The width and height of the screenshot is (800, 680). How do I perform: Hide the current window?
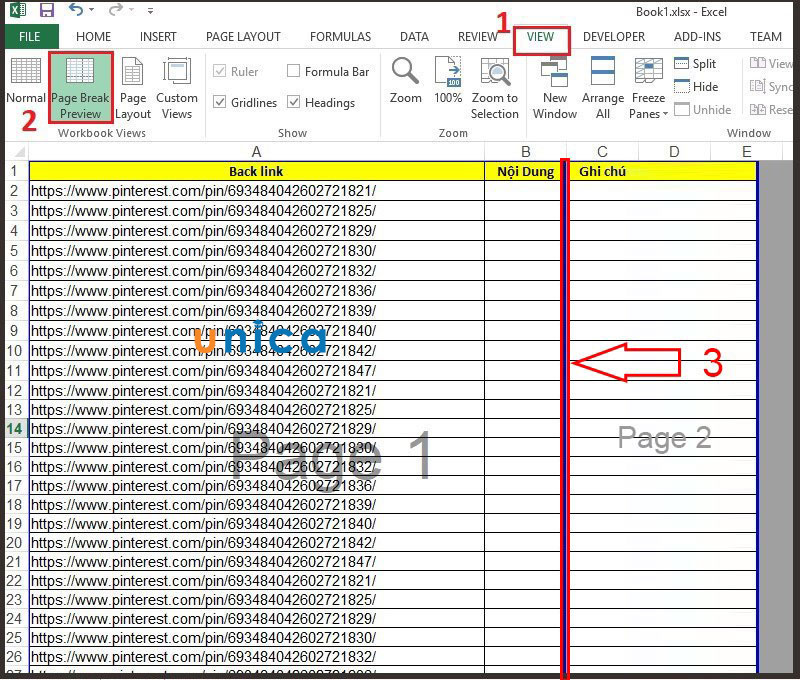click(696, 87)
